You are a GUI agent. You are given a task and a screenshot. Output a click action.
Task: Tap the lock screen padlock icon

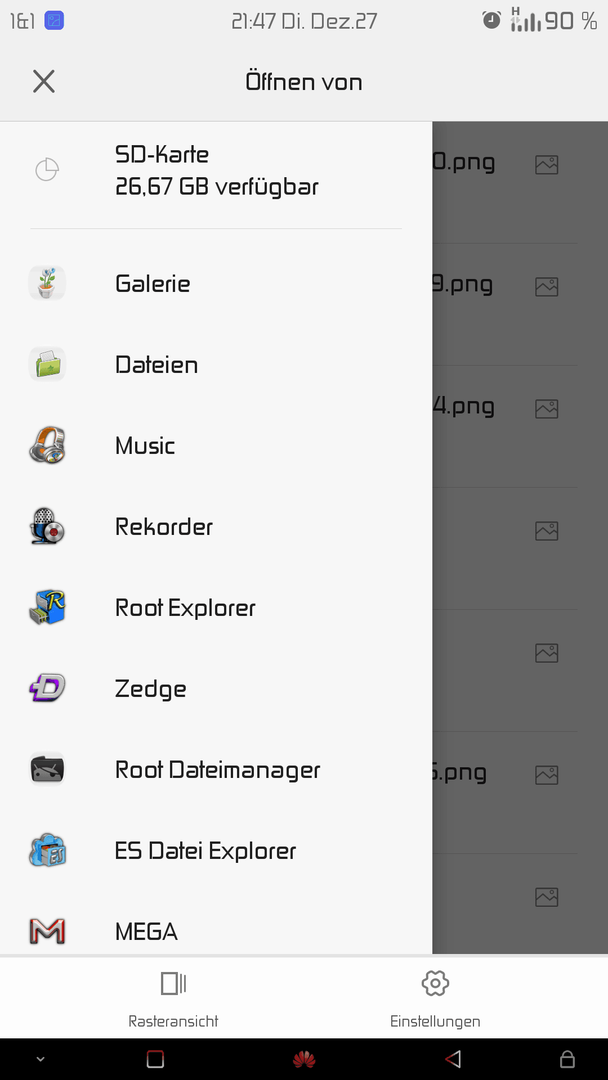tap(567, 1059)
